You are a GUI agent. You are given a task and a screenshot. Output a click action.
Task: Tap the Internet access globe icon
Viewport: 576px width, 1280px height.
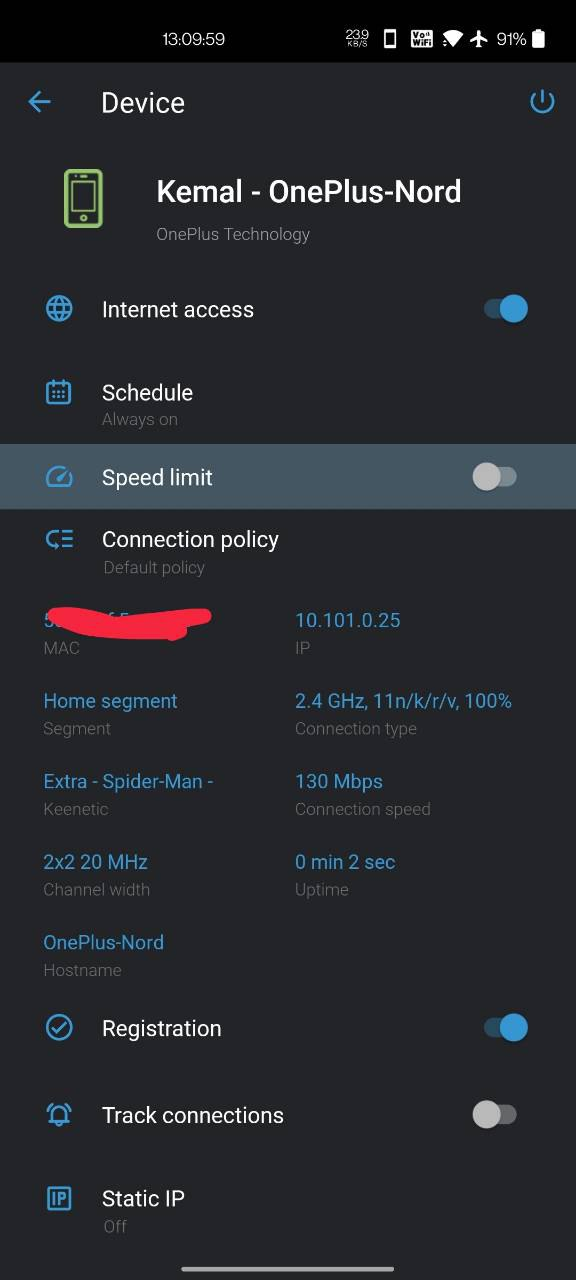pyautogui.click(x=59, y=309)
